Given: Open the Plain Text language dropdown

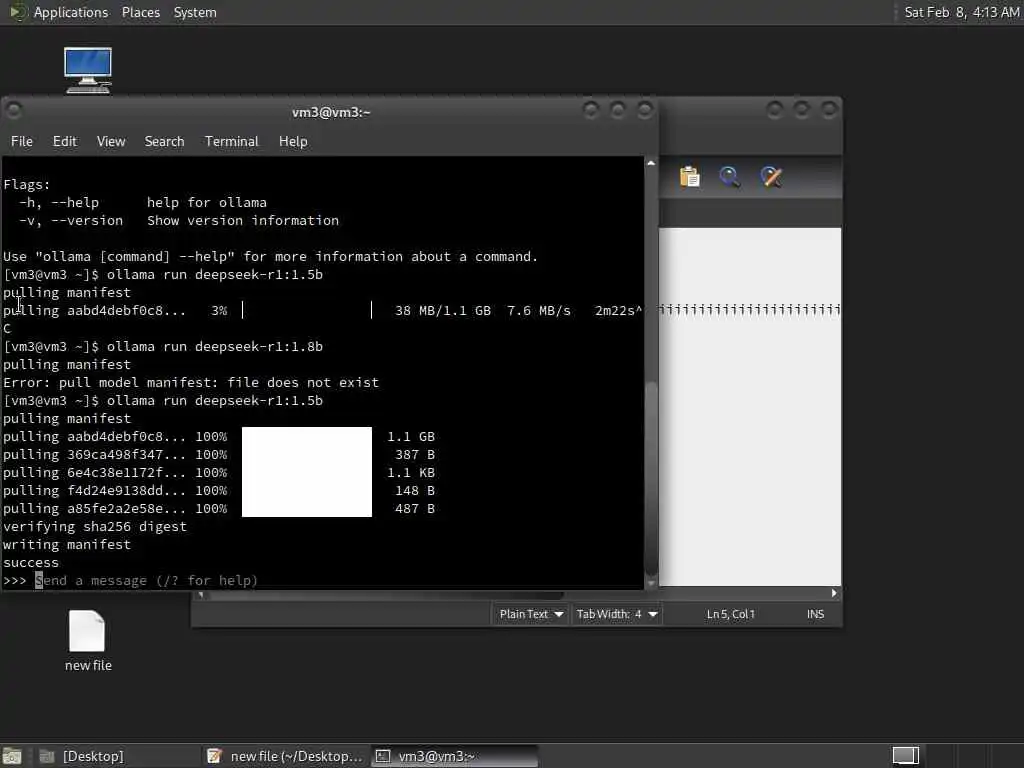Looking at the screenshot, I should 531,614.
